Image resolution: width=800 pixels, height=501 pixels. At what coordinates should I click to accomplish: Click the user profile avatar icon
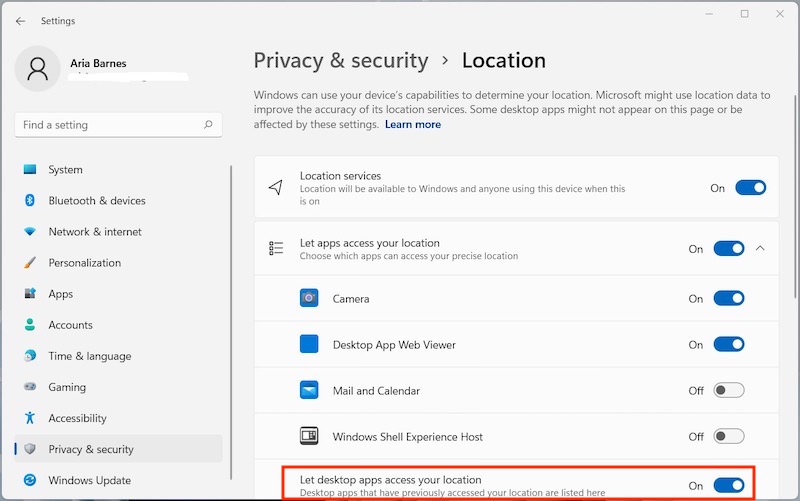38,68
